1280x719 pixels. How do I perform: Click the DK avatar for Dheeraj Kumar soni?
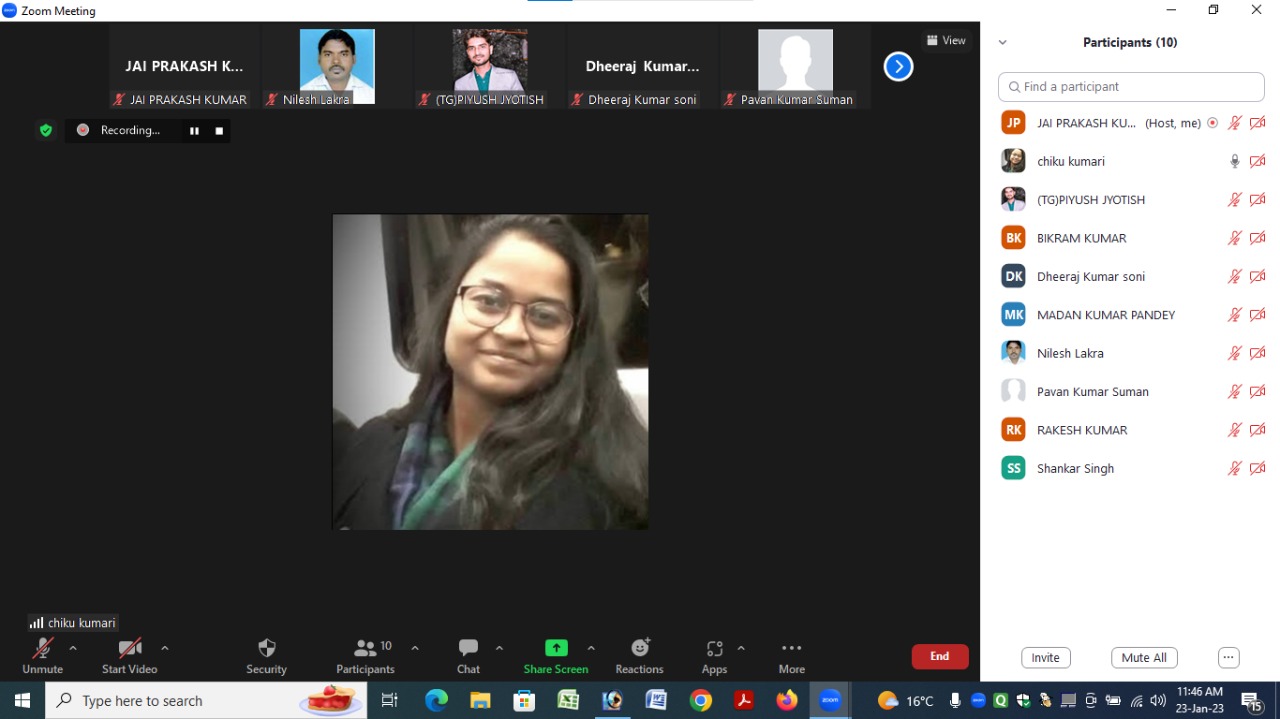click(x=1013, y=276)
